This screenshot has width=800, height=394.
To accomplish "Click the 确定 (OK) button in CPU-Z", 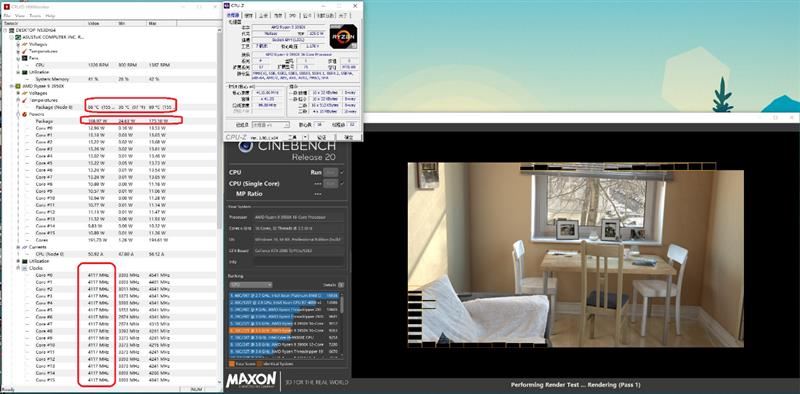I will click(348, 137).
